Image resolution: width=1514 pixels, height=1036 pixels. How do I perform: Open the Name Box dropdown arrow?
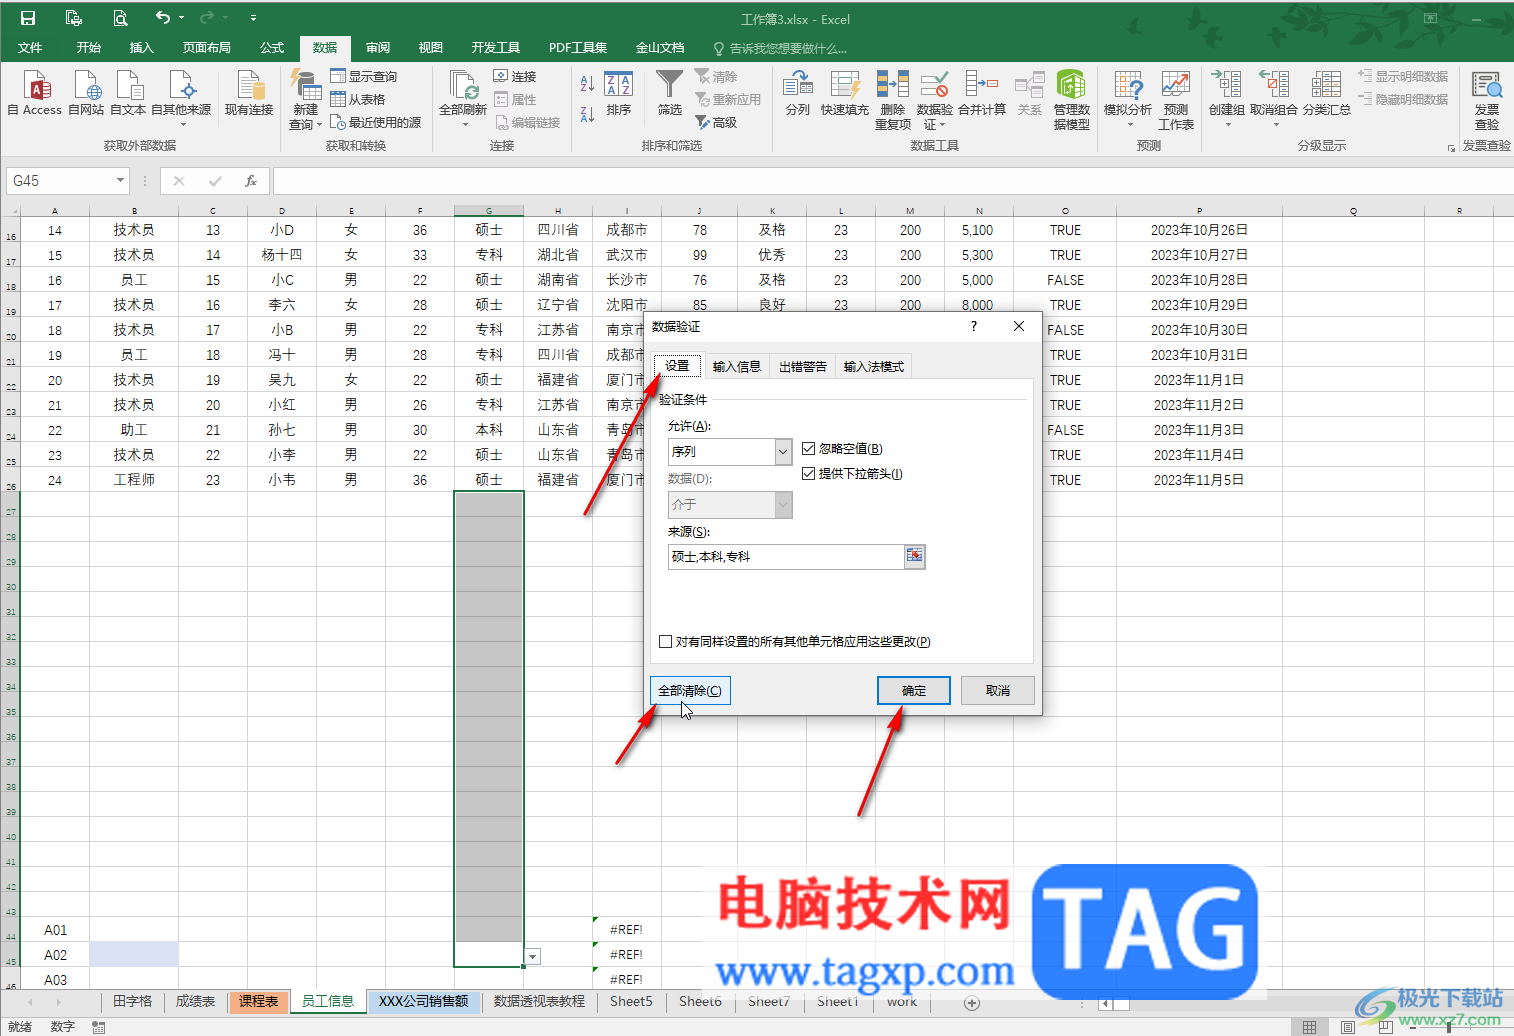pos(120,181)
